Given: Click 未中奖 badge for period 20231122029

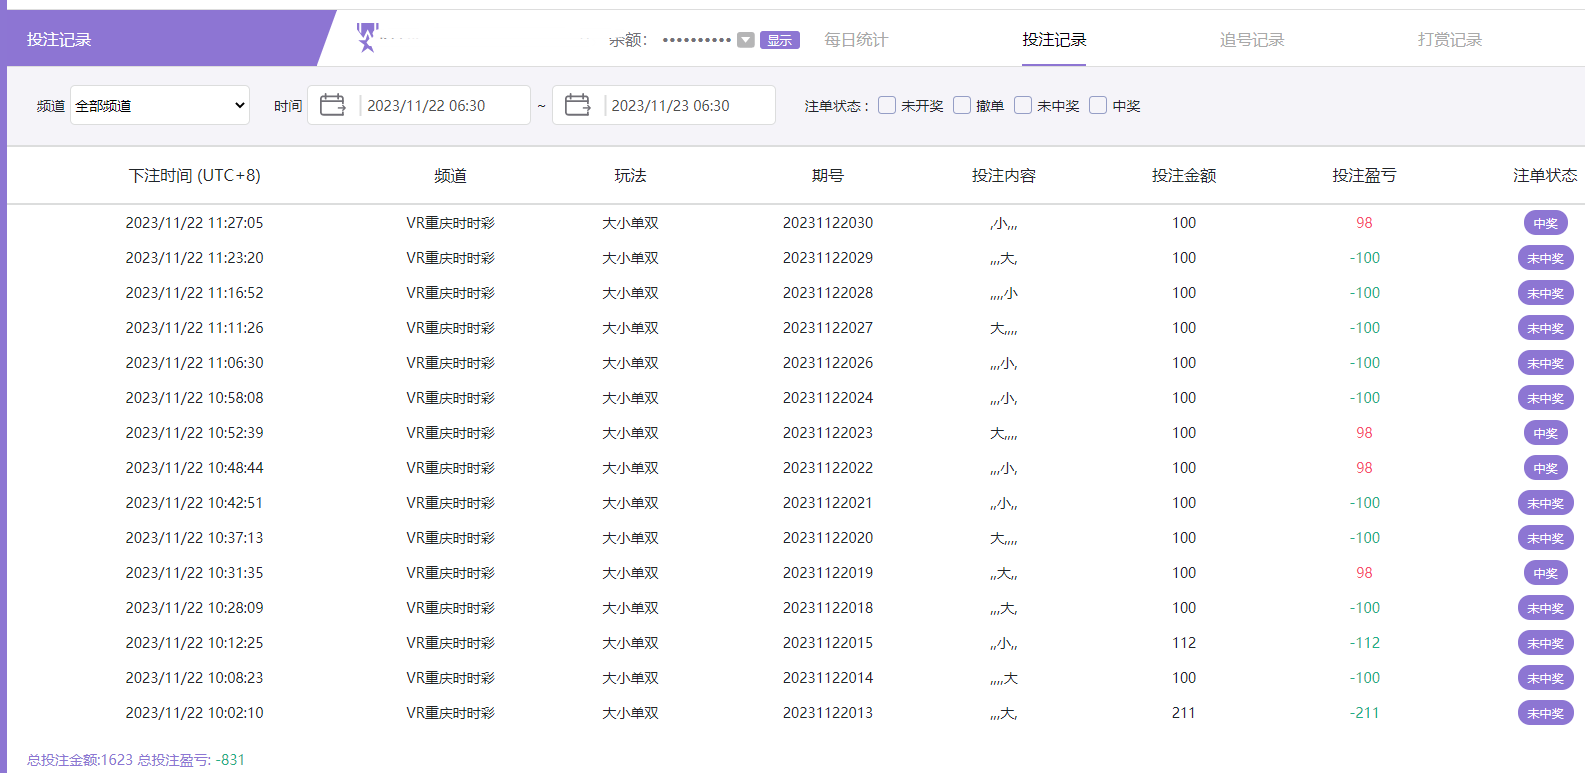Looking at the screenshot, I should coord(1545,258).
